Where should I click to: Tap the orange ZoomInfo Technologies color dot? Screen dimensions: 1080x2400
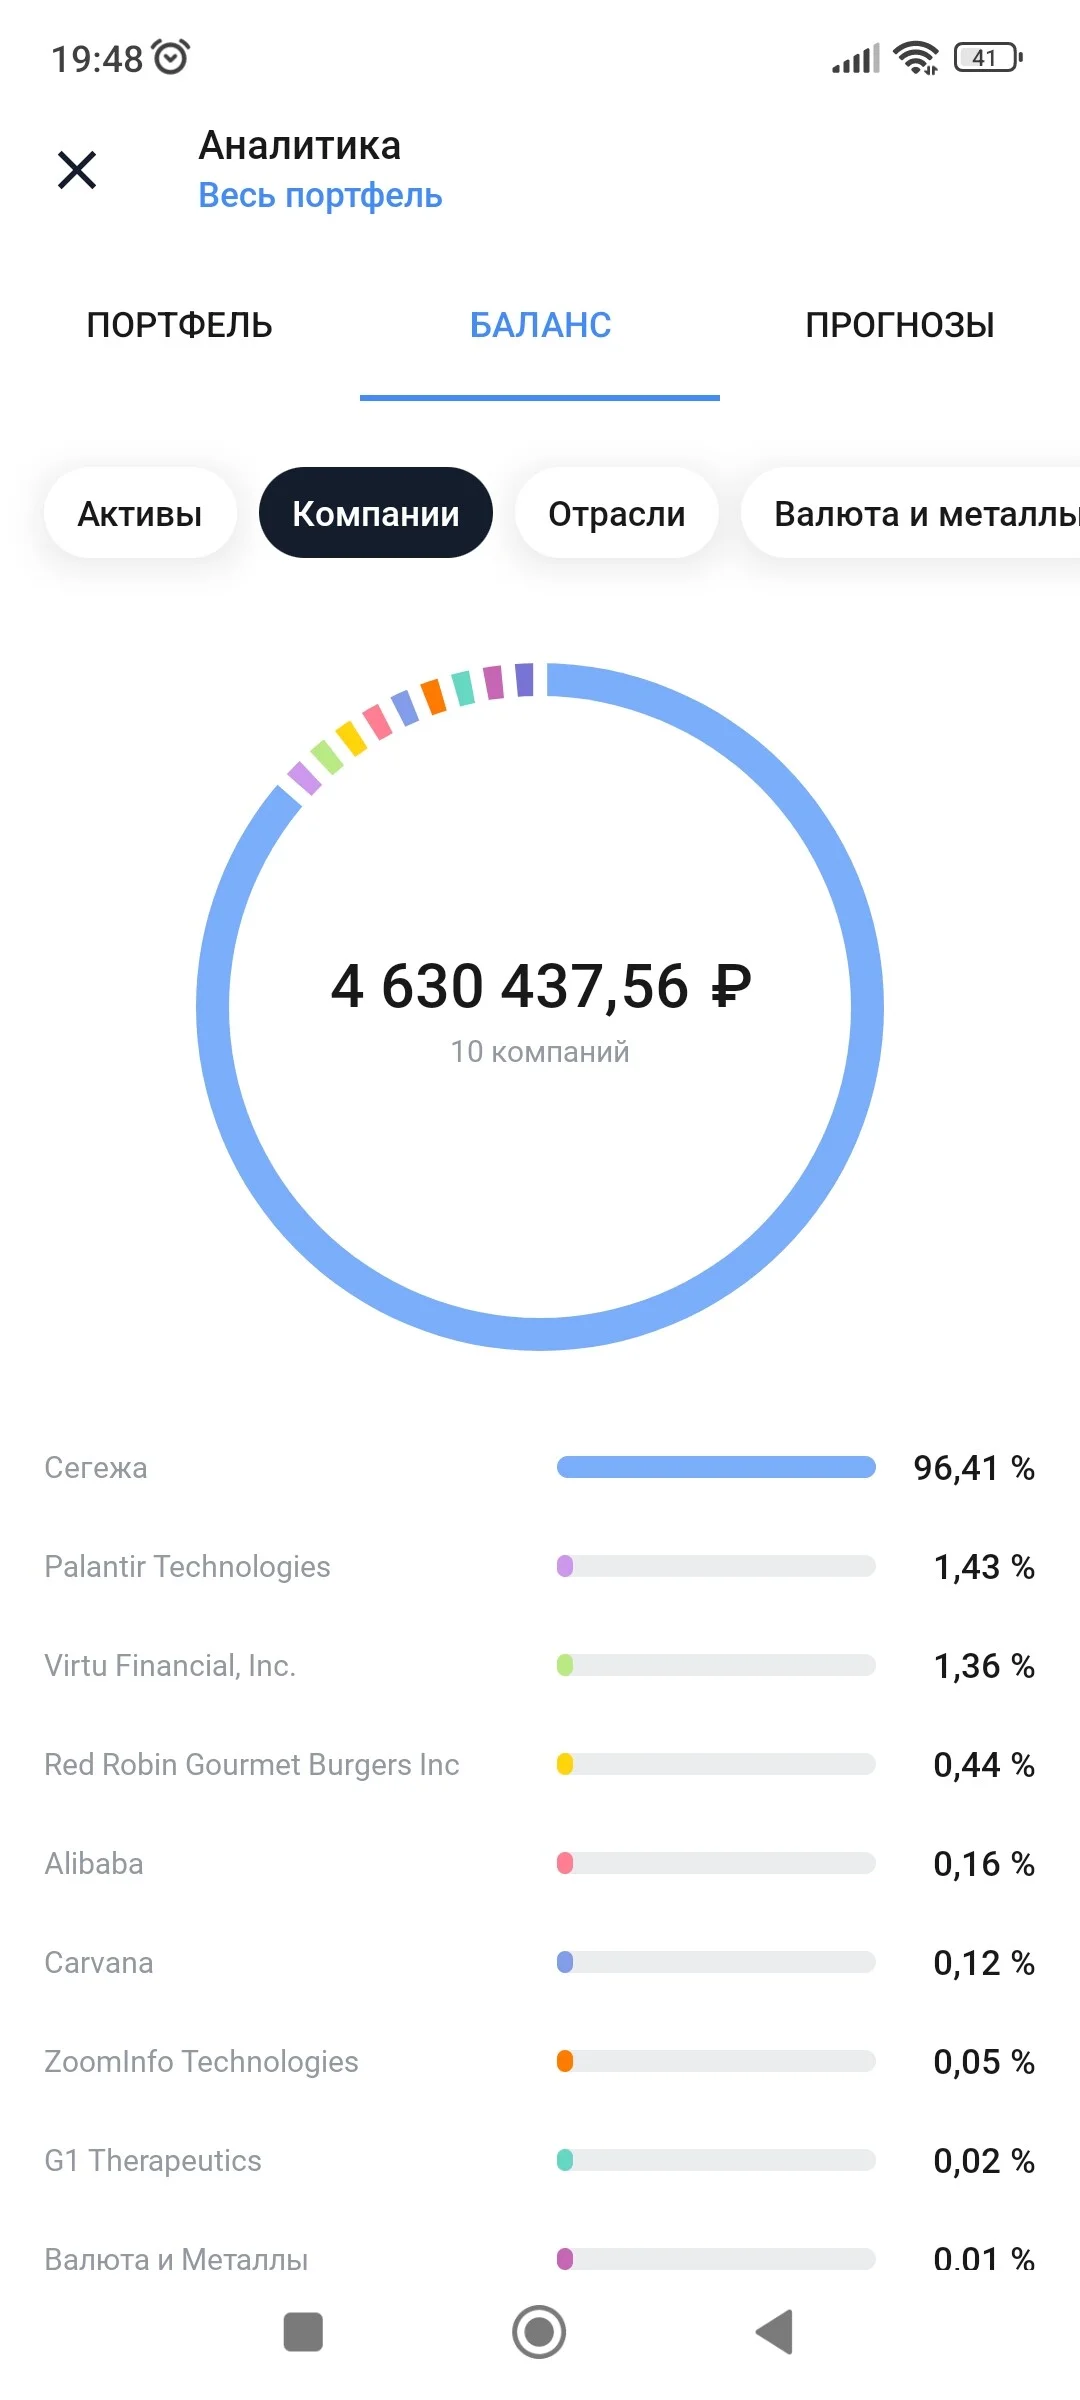(x=565, y=2061)
